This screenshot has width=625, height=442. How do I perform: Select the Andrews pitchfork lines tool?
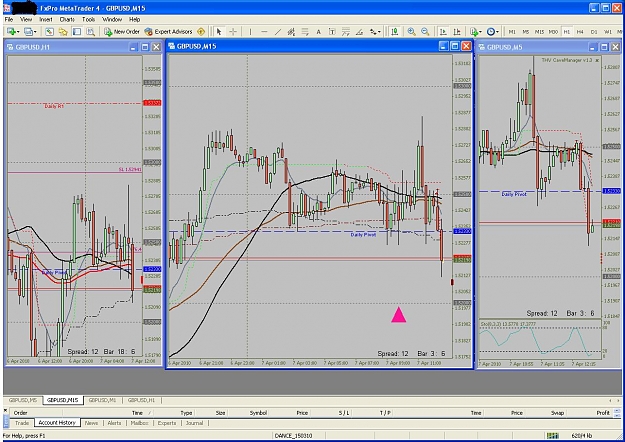346,31
